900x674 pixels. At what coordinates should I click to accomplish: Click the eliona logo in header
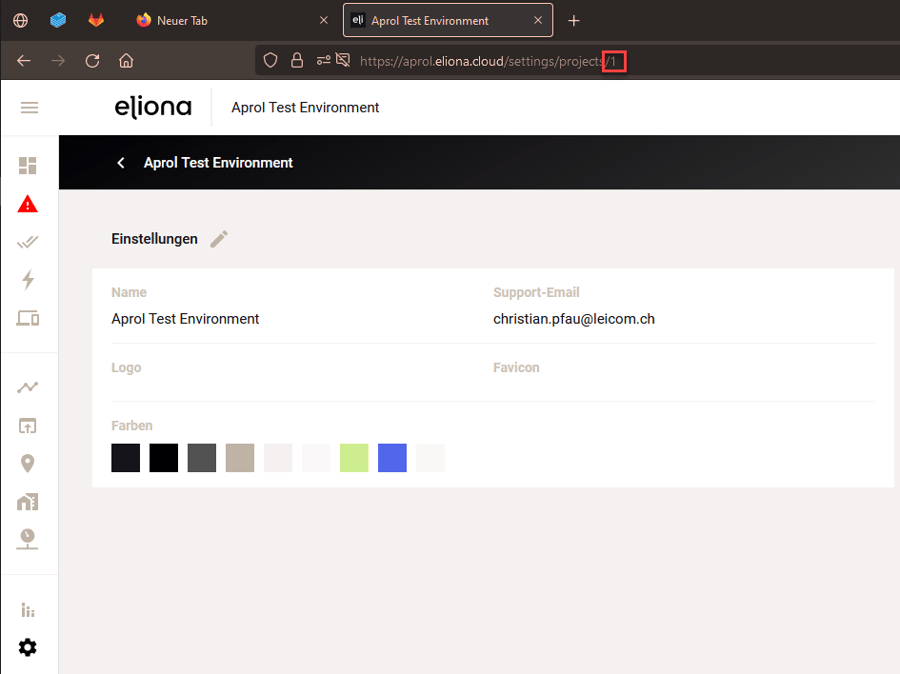point(153,107)
